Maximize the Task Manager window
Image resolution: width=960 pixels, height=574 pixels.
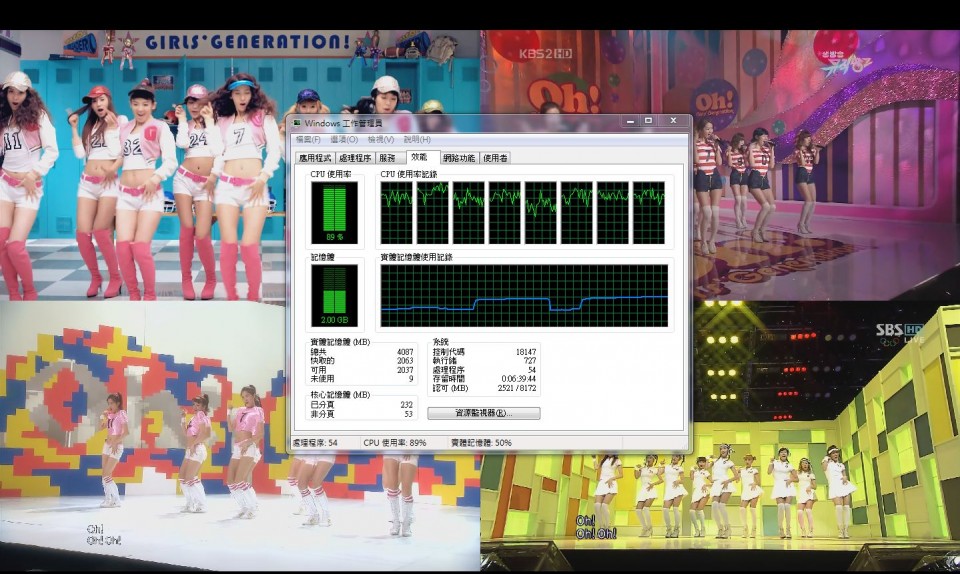648,121
